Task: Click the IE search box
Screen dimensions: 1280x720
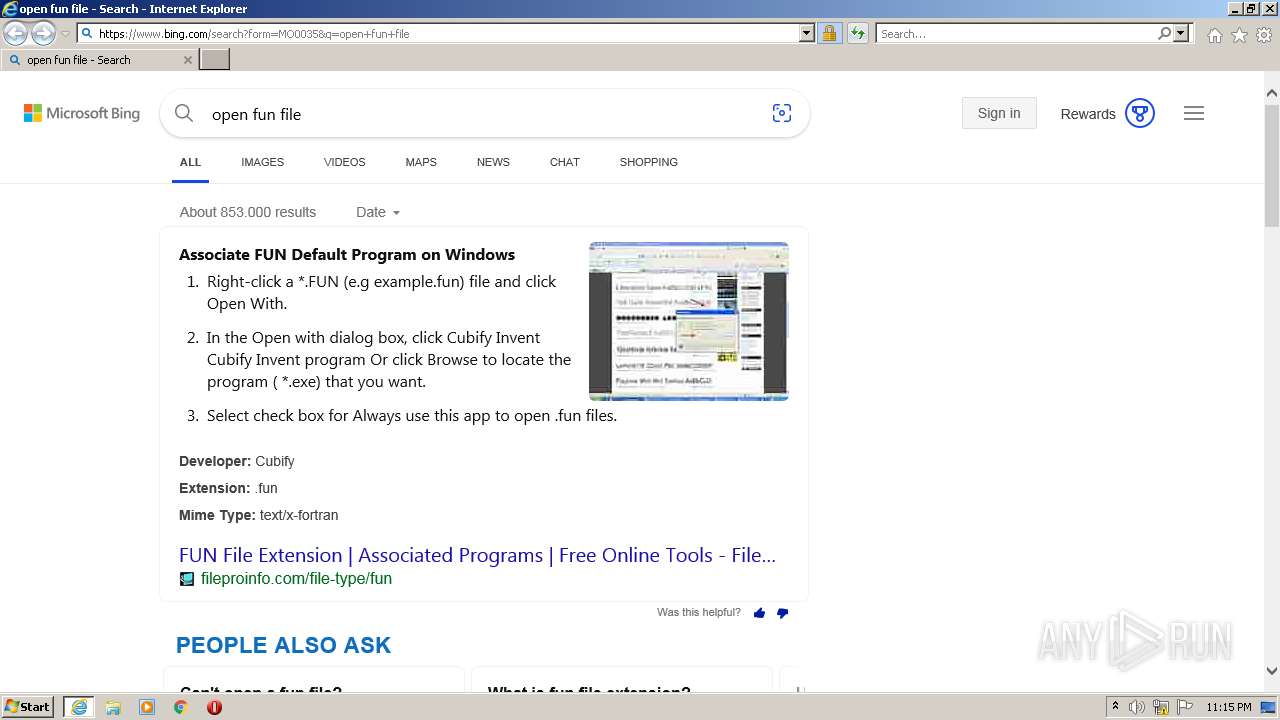Action: point(1016,34)
